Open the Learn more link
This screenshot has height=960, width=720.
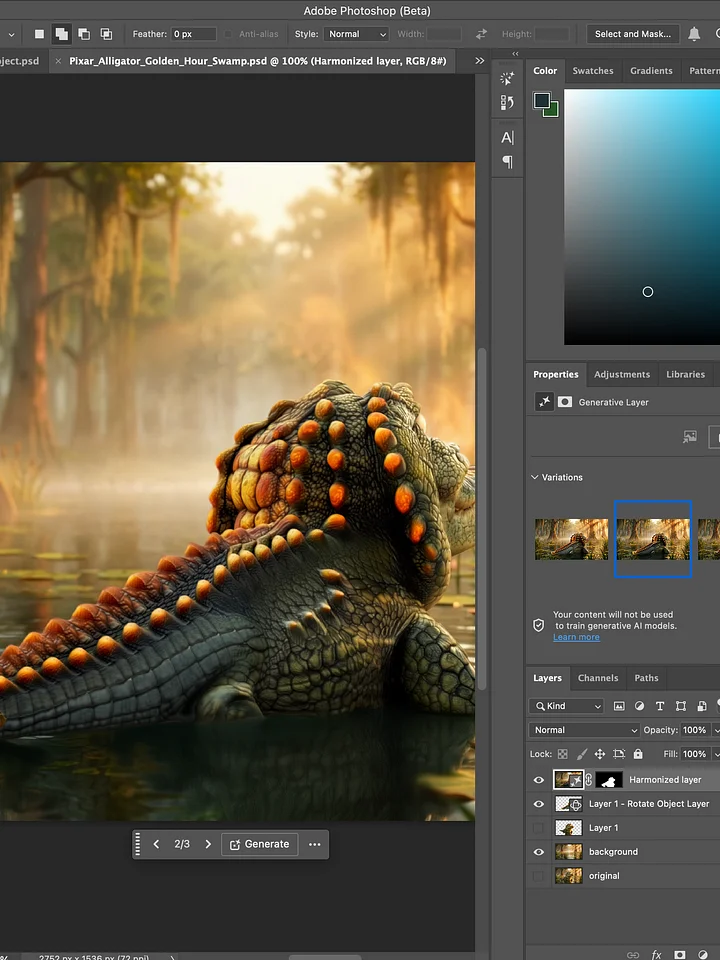tap(576, 637)
